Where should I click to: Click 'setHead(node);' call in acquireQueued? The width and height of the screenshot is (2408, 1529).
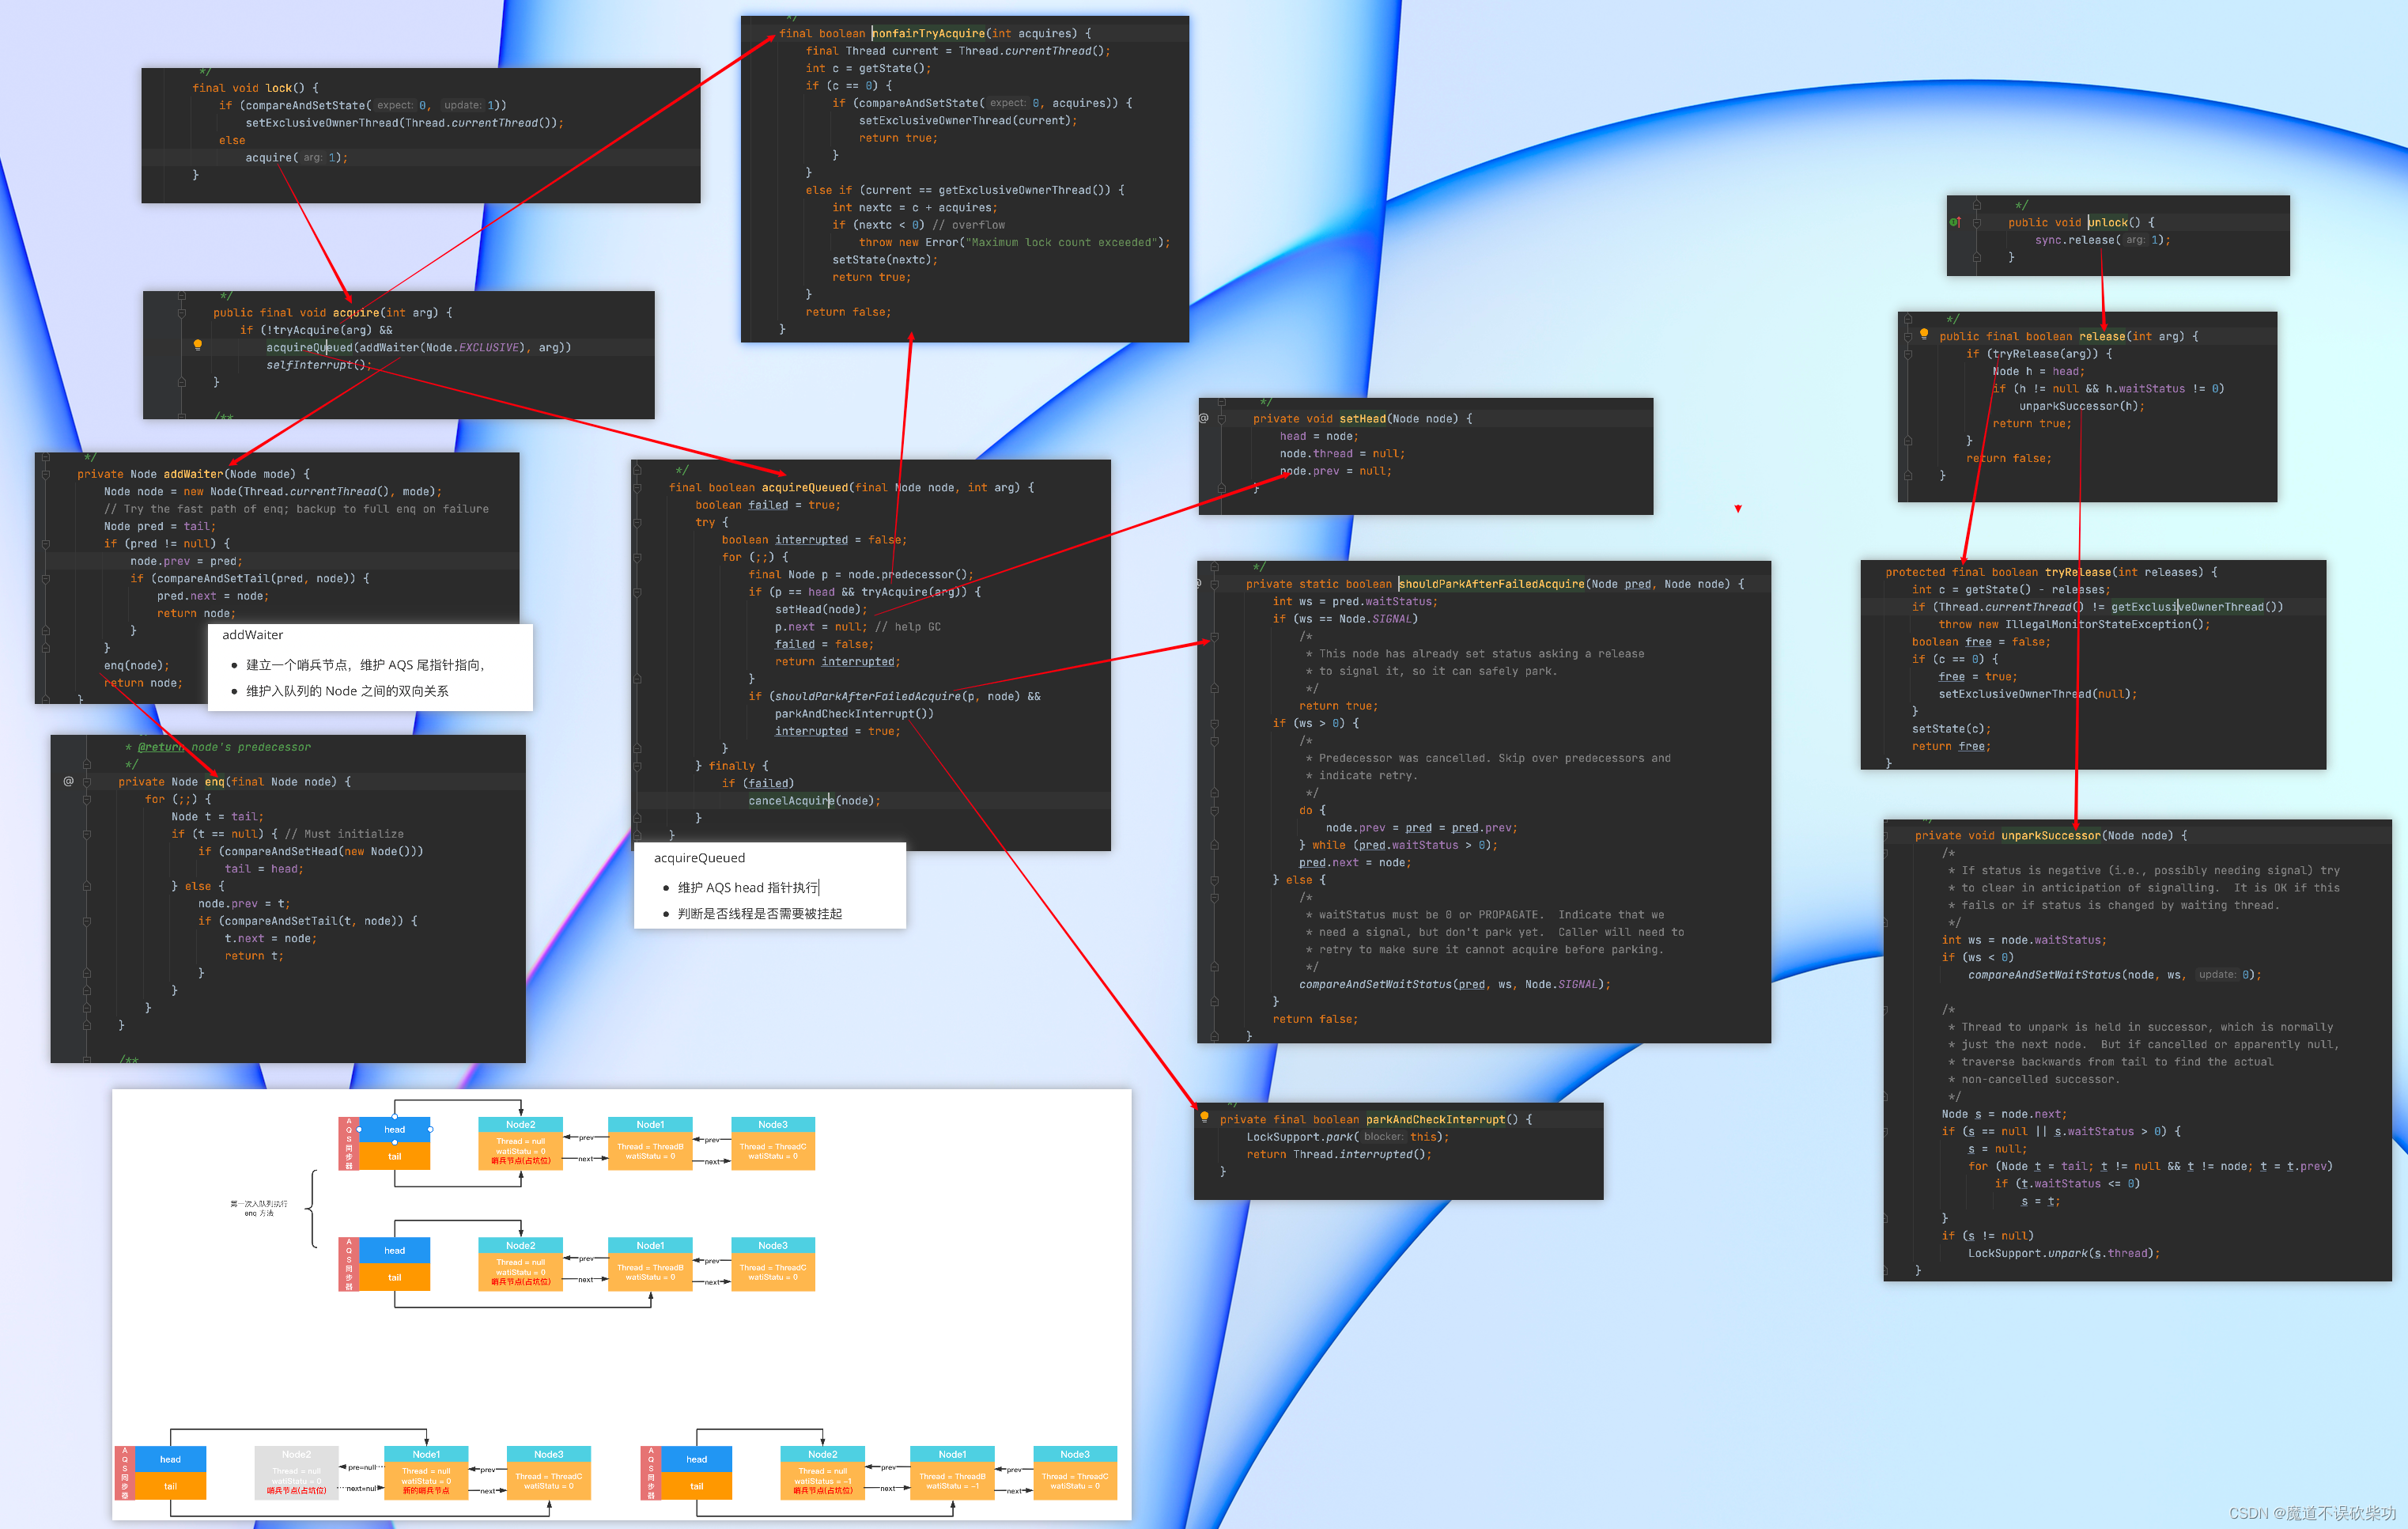click(821, 610)
